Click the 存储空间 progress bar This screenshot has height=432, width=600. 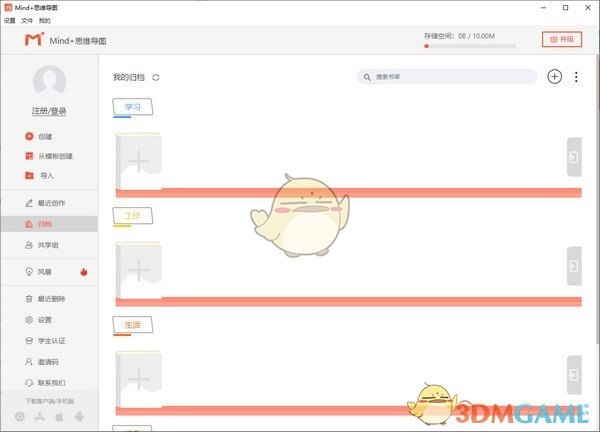click(470, 46)
